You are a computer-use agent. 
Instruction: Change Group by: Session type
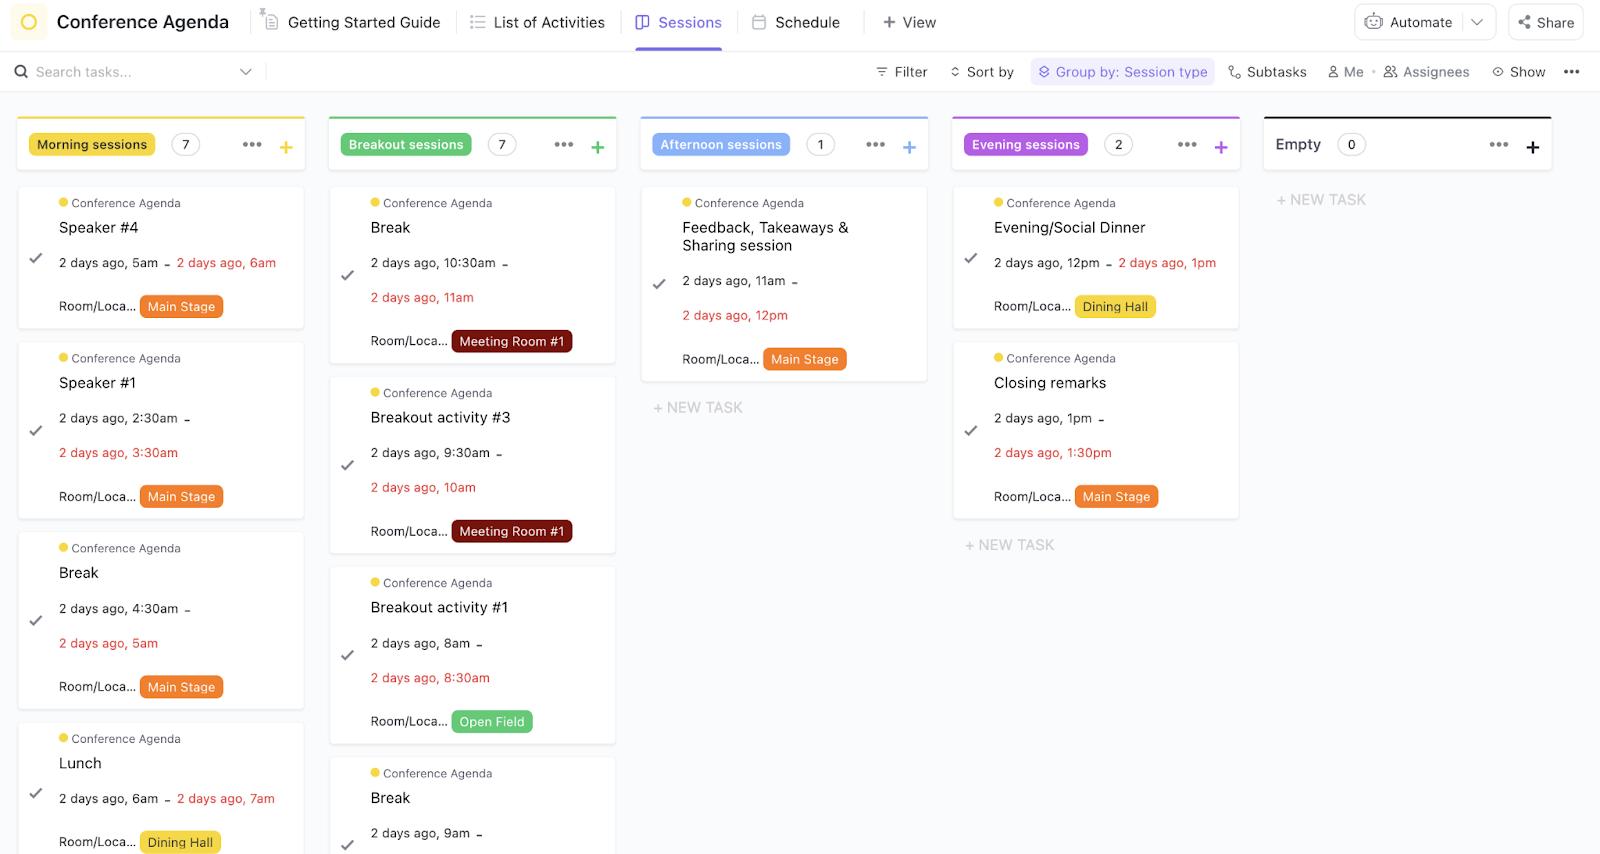point(1123,72)
